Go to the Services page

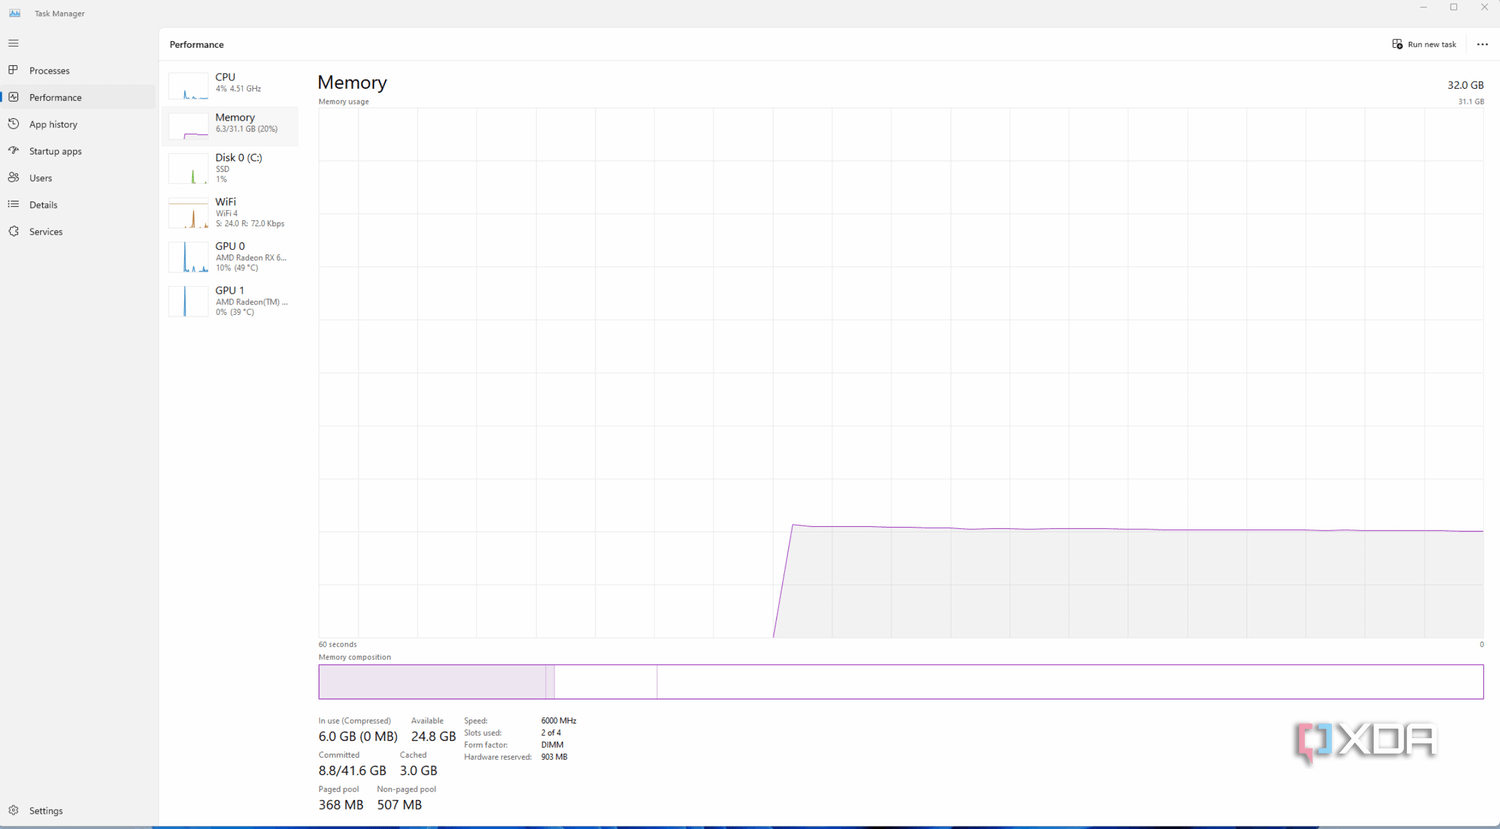(x=46, y=232)
